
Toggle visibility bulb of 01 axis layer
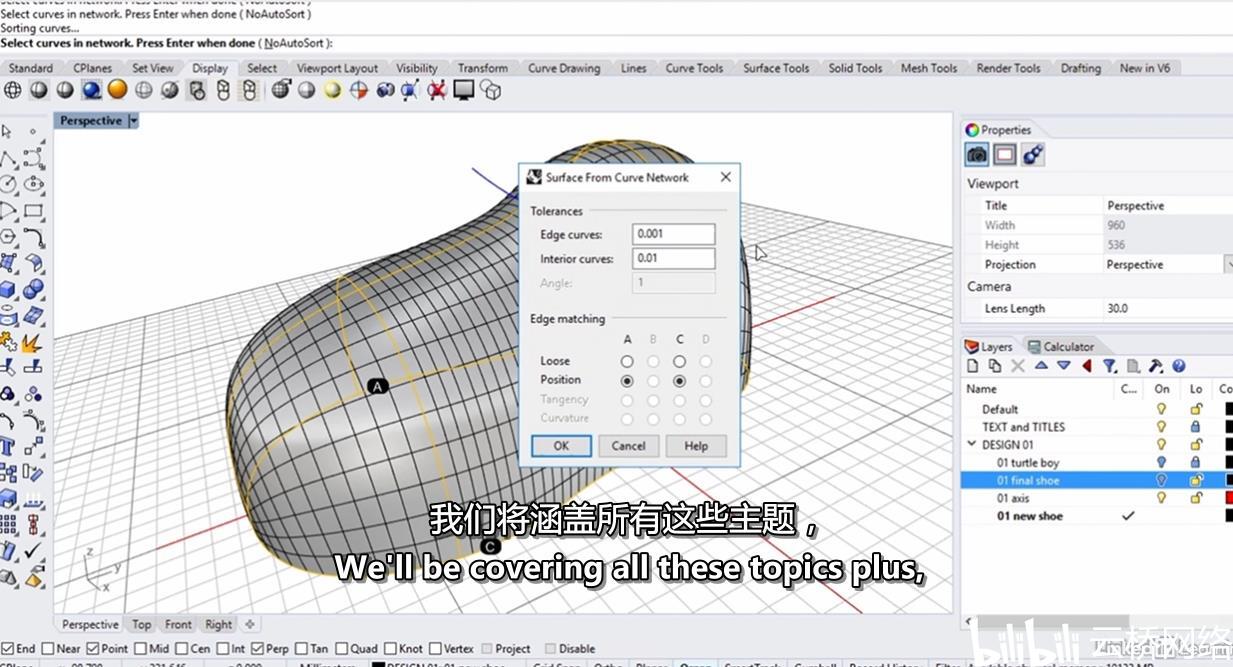pyautogui.click(x=1161, y=498)
